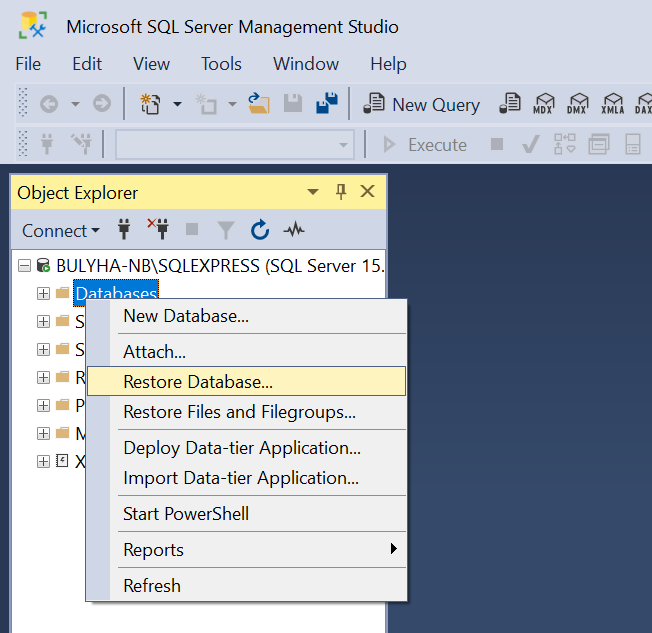
Task: Click the Add New Item icon
Action: [x=206, y=104]
